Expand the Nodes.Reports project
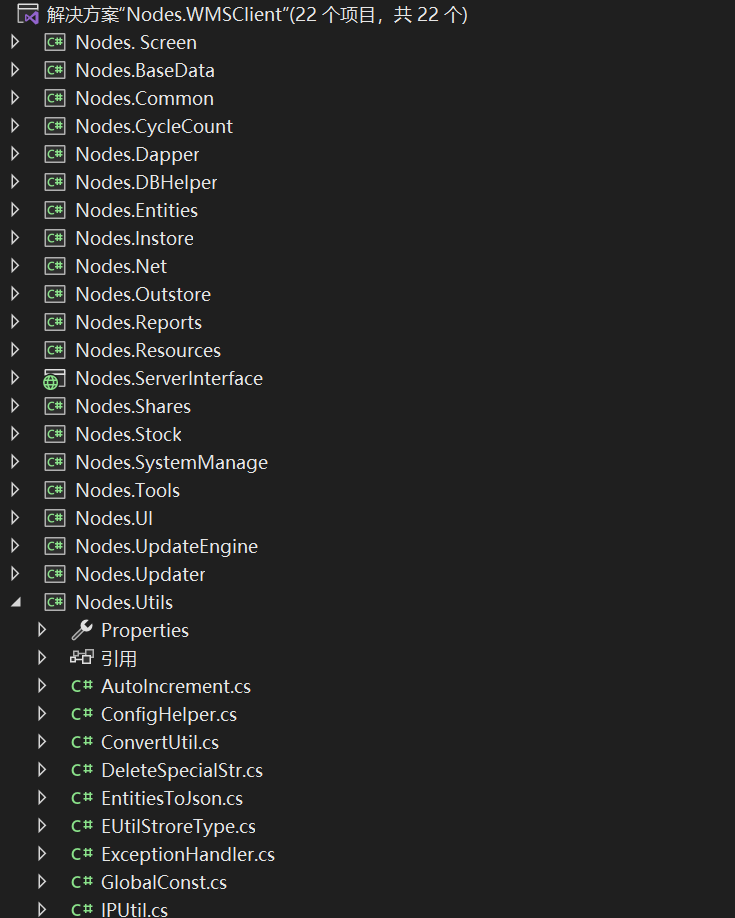This screenshot has height=918, width=735. [x=16, y=322]
